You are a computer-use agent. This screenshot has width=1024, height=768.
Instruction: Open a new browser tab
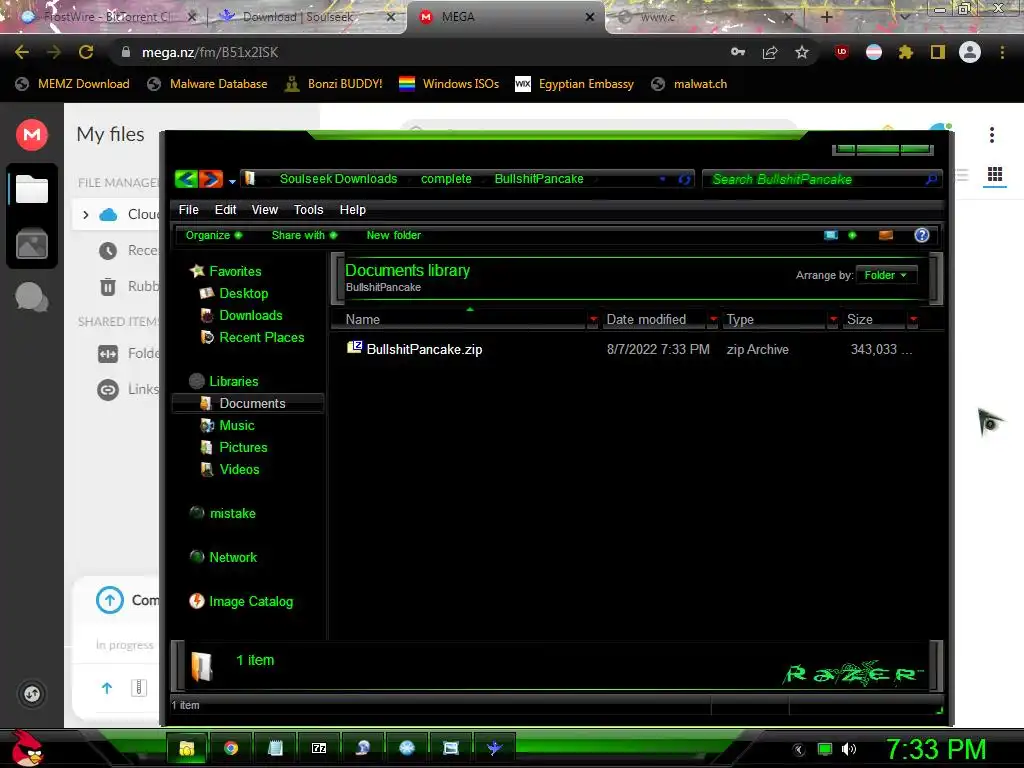pyautogui.click(x=826, y=17)
